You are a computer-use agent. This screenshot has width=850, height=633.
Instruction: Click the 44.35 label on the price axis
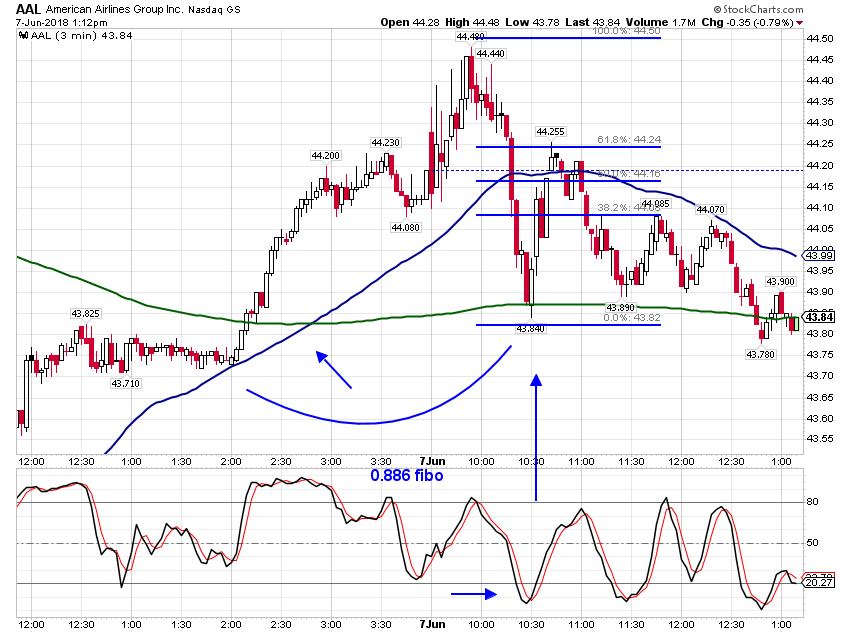pyautogui.click(x=820, y=102)
